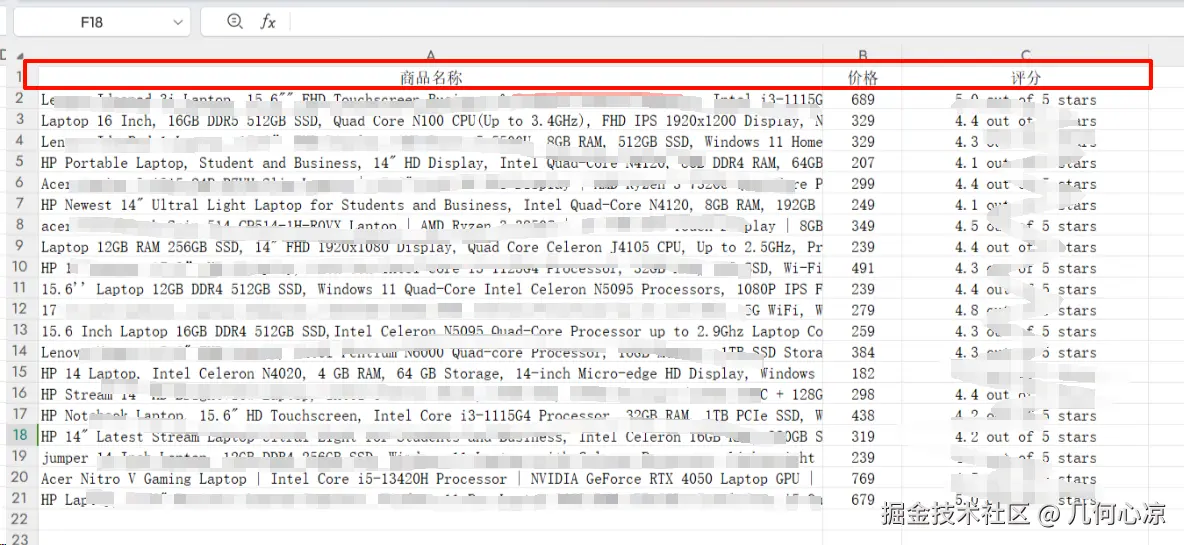
Task: Open the name box dropdown arrow beside F18
Action: pyautogui.click(x=178, y=23)
